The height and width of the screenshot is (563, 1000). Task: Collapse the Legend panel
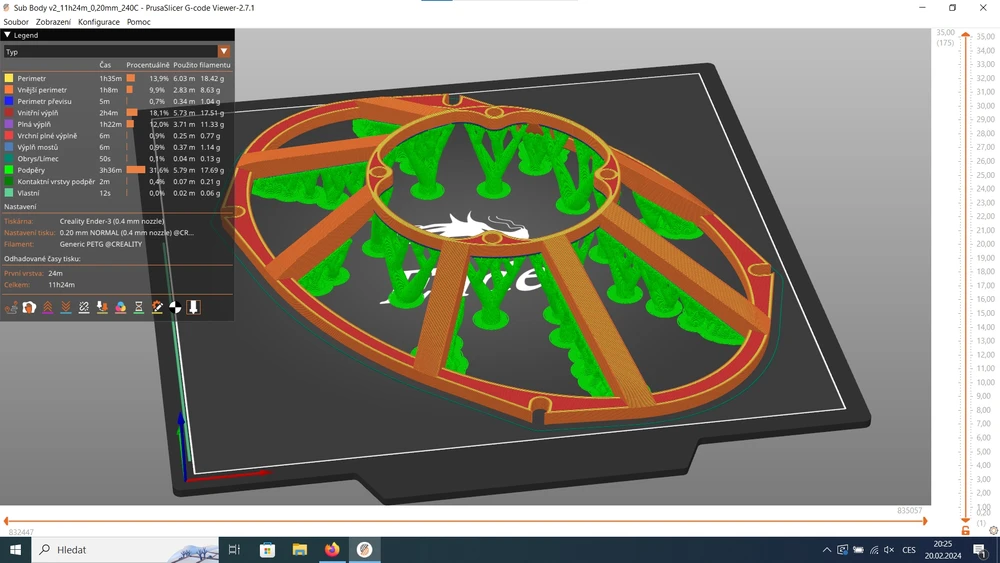8,35
